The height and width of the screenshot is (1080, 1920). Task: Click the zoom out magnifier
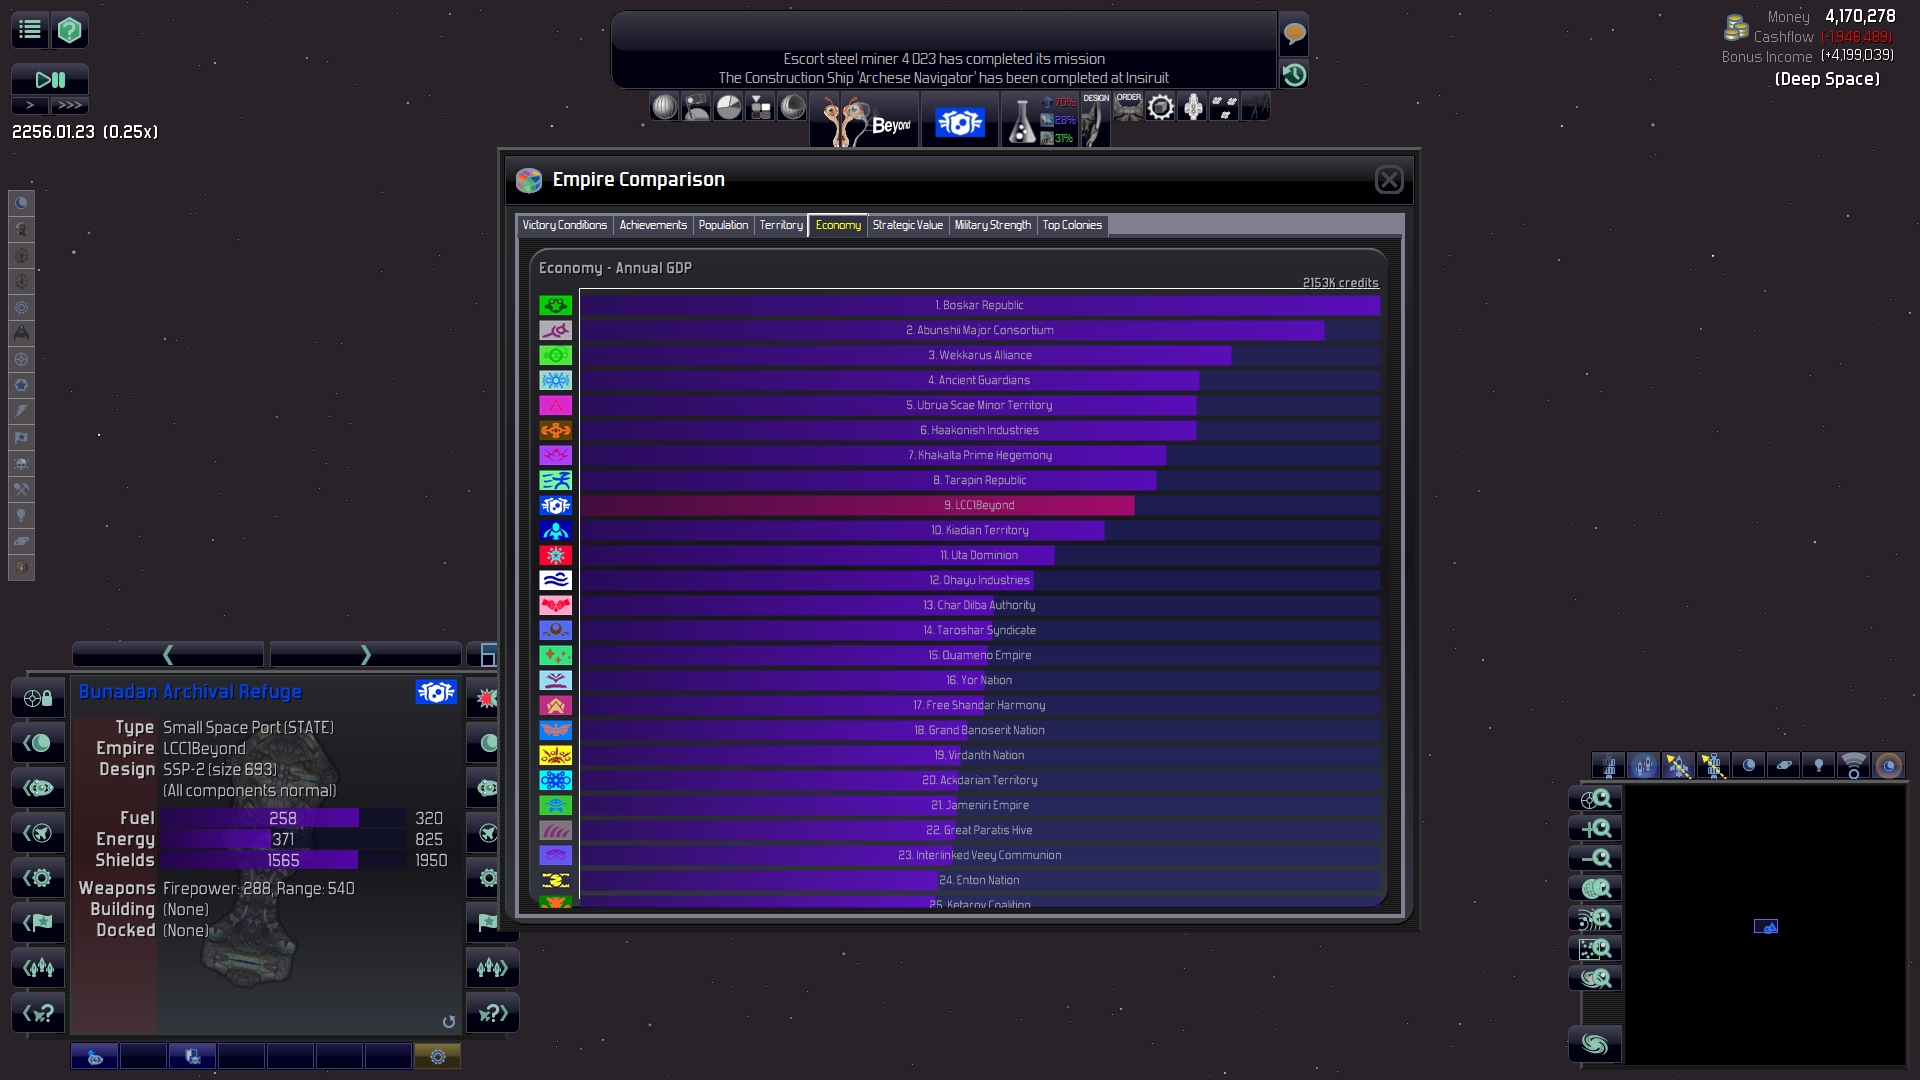[1595, 859]
